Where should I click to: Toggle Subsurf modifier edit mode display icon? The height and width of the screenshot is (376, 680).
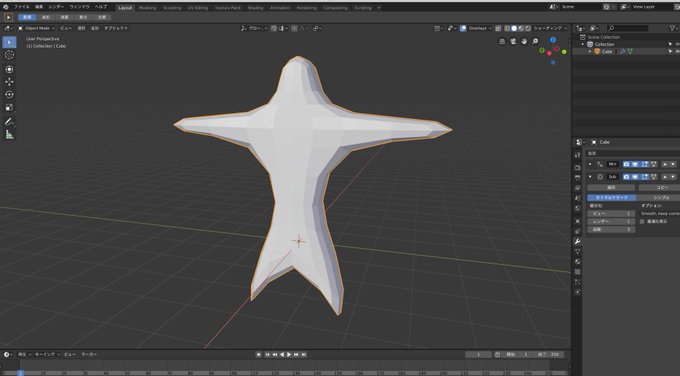645,177
